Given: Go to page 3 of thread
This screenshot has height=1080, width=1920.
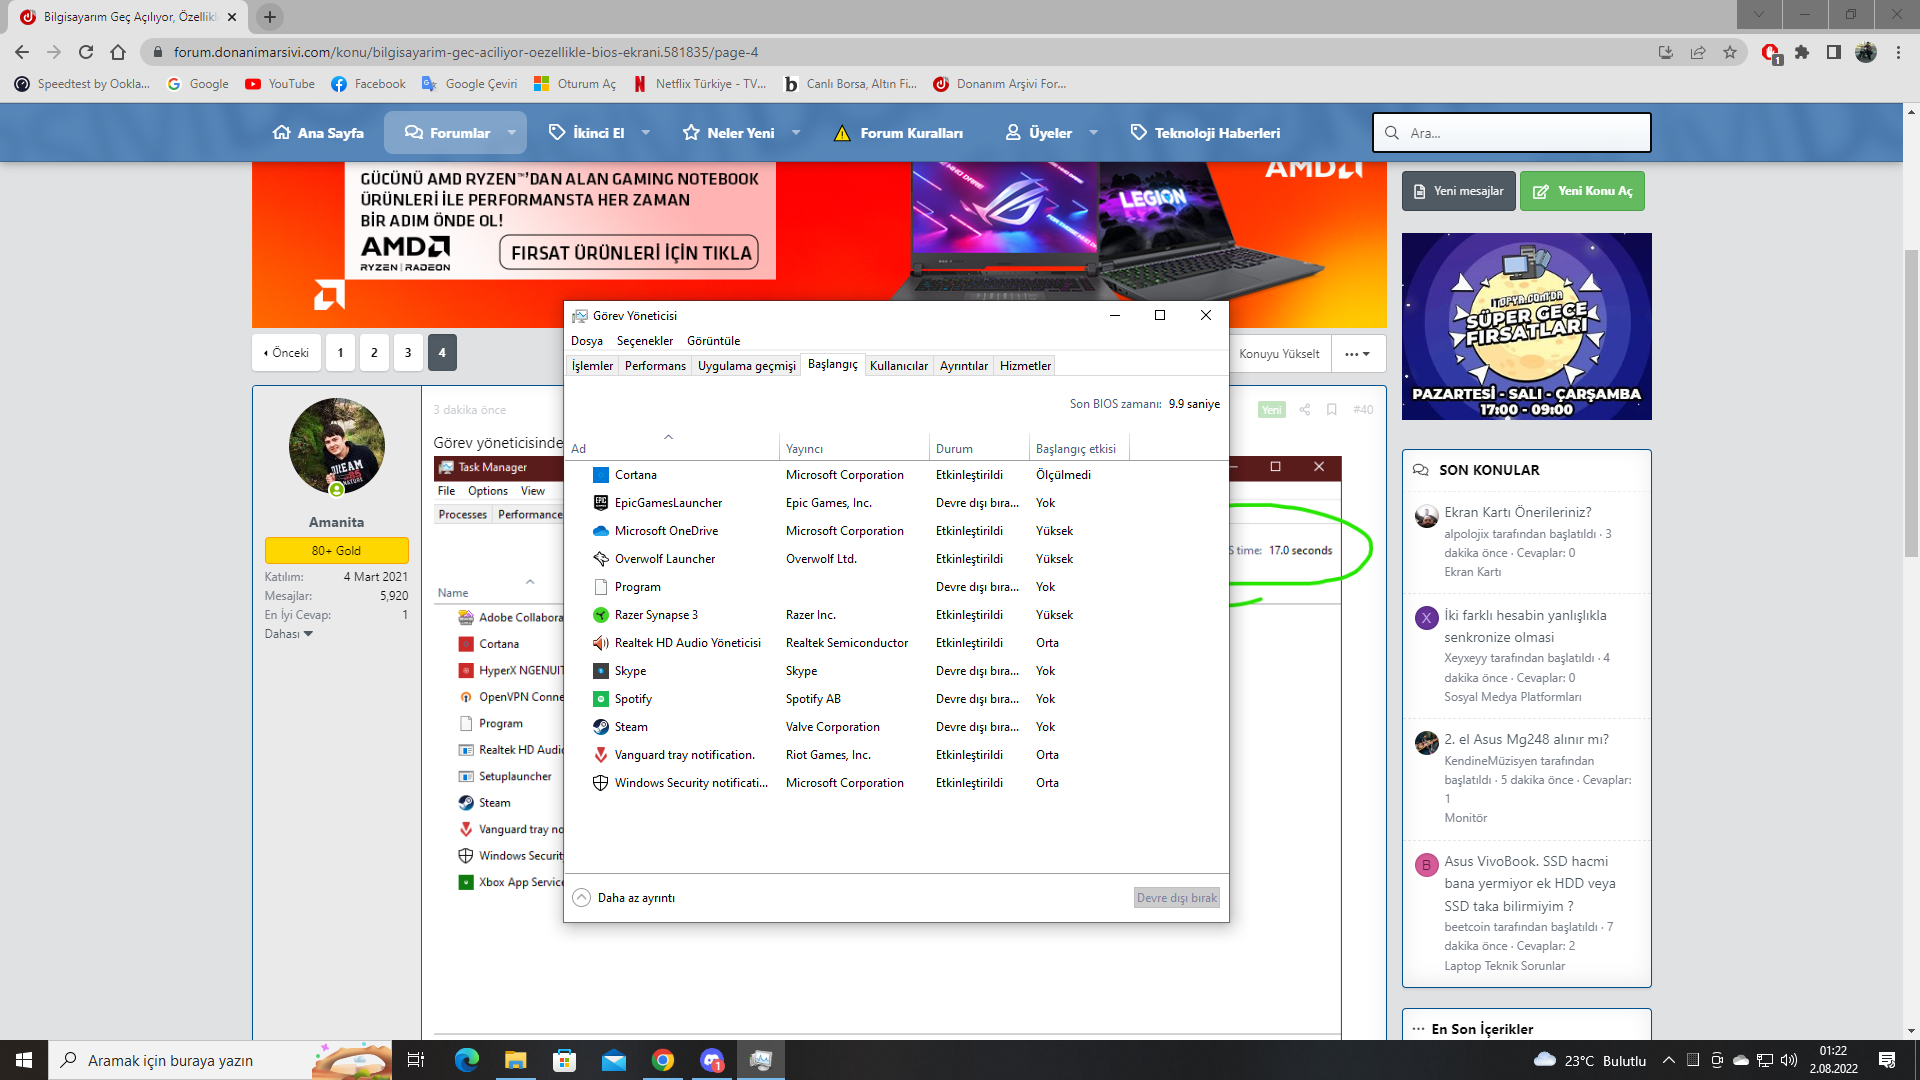Looking at the screenshot, I should pyautogui.click(x=408, y=353).
